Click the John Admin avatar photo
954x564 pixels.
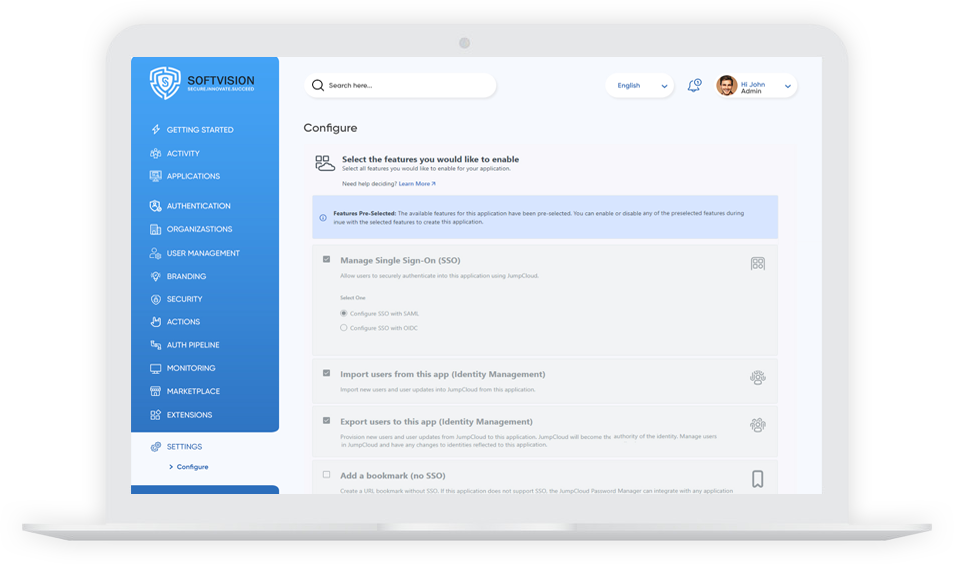726,86
